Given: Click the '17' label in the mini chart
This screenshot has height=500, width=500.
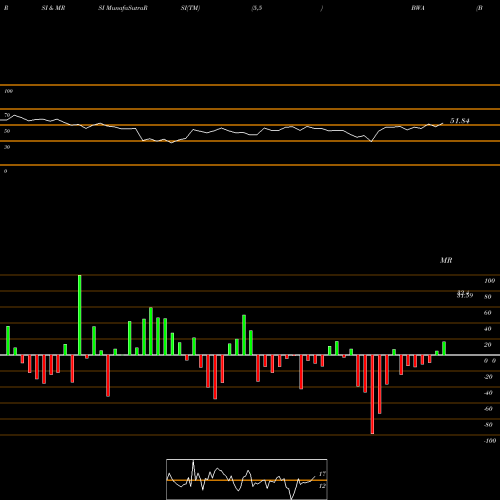Looking at the screenshot, I should [322, 474].
